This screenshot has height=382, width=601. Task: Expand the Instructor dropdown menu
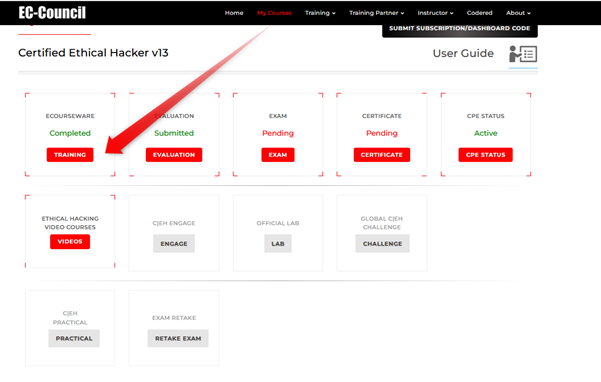(x=435, y=13)
